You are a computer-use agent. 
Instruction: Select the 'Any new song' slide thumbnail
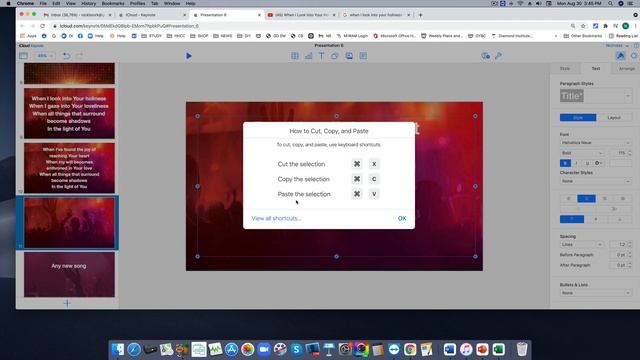pyautogui.click(x=69, y=274)
